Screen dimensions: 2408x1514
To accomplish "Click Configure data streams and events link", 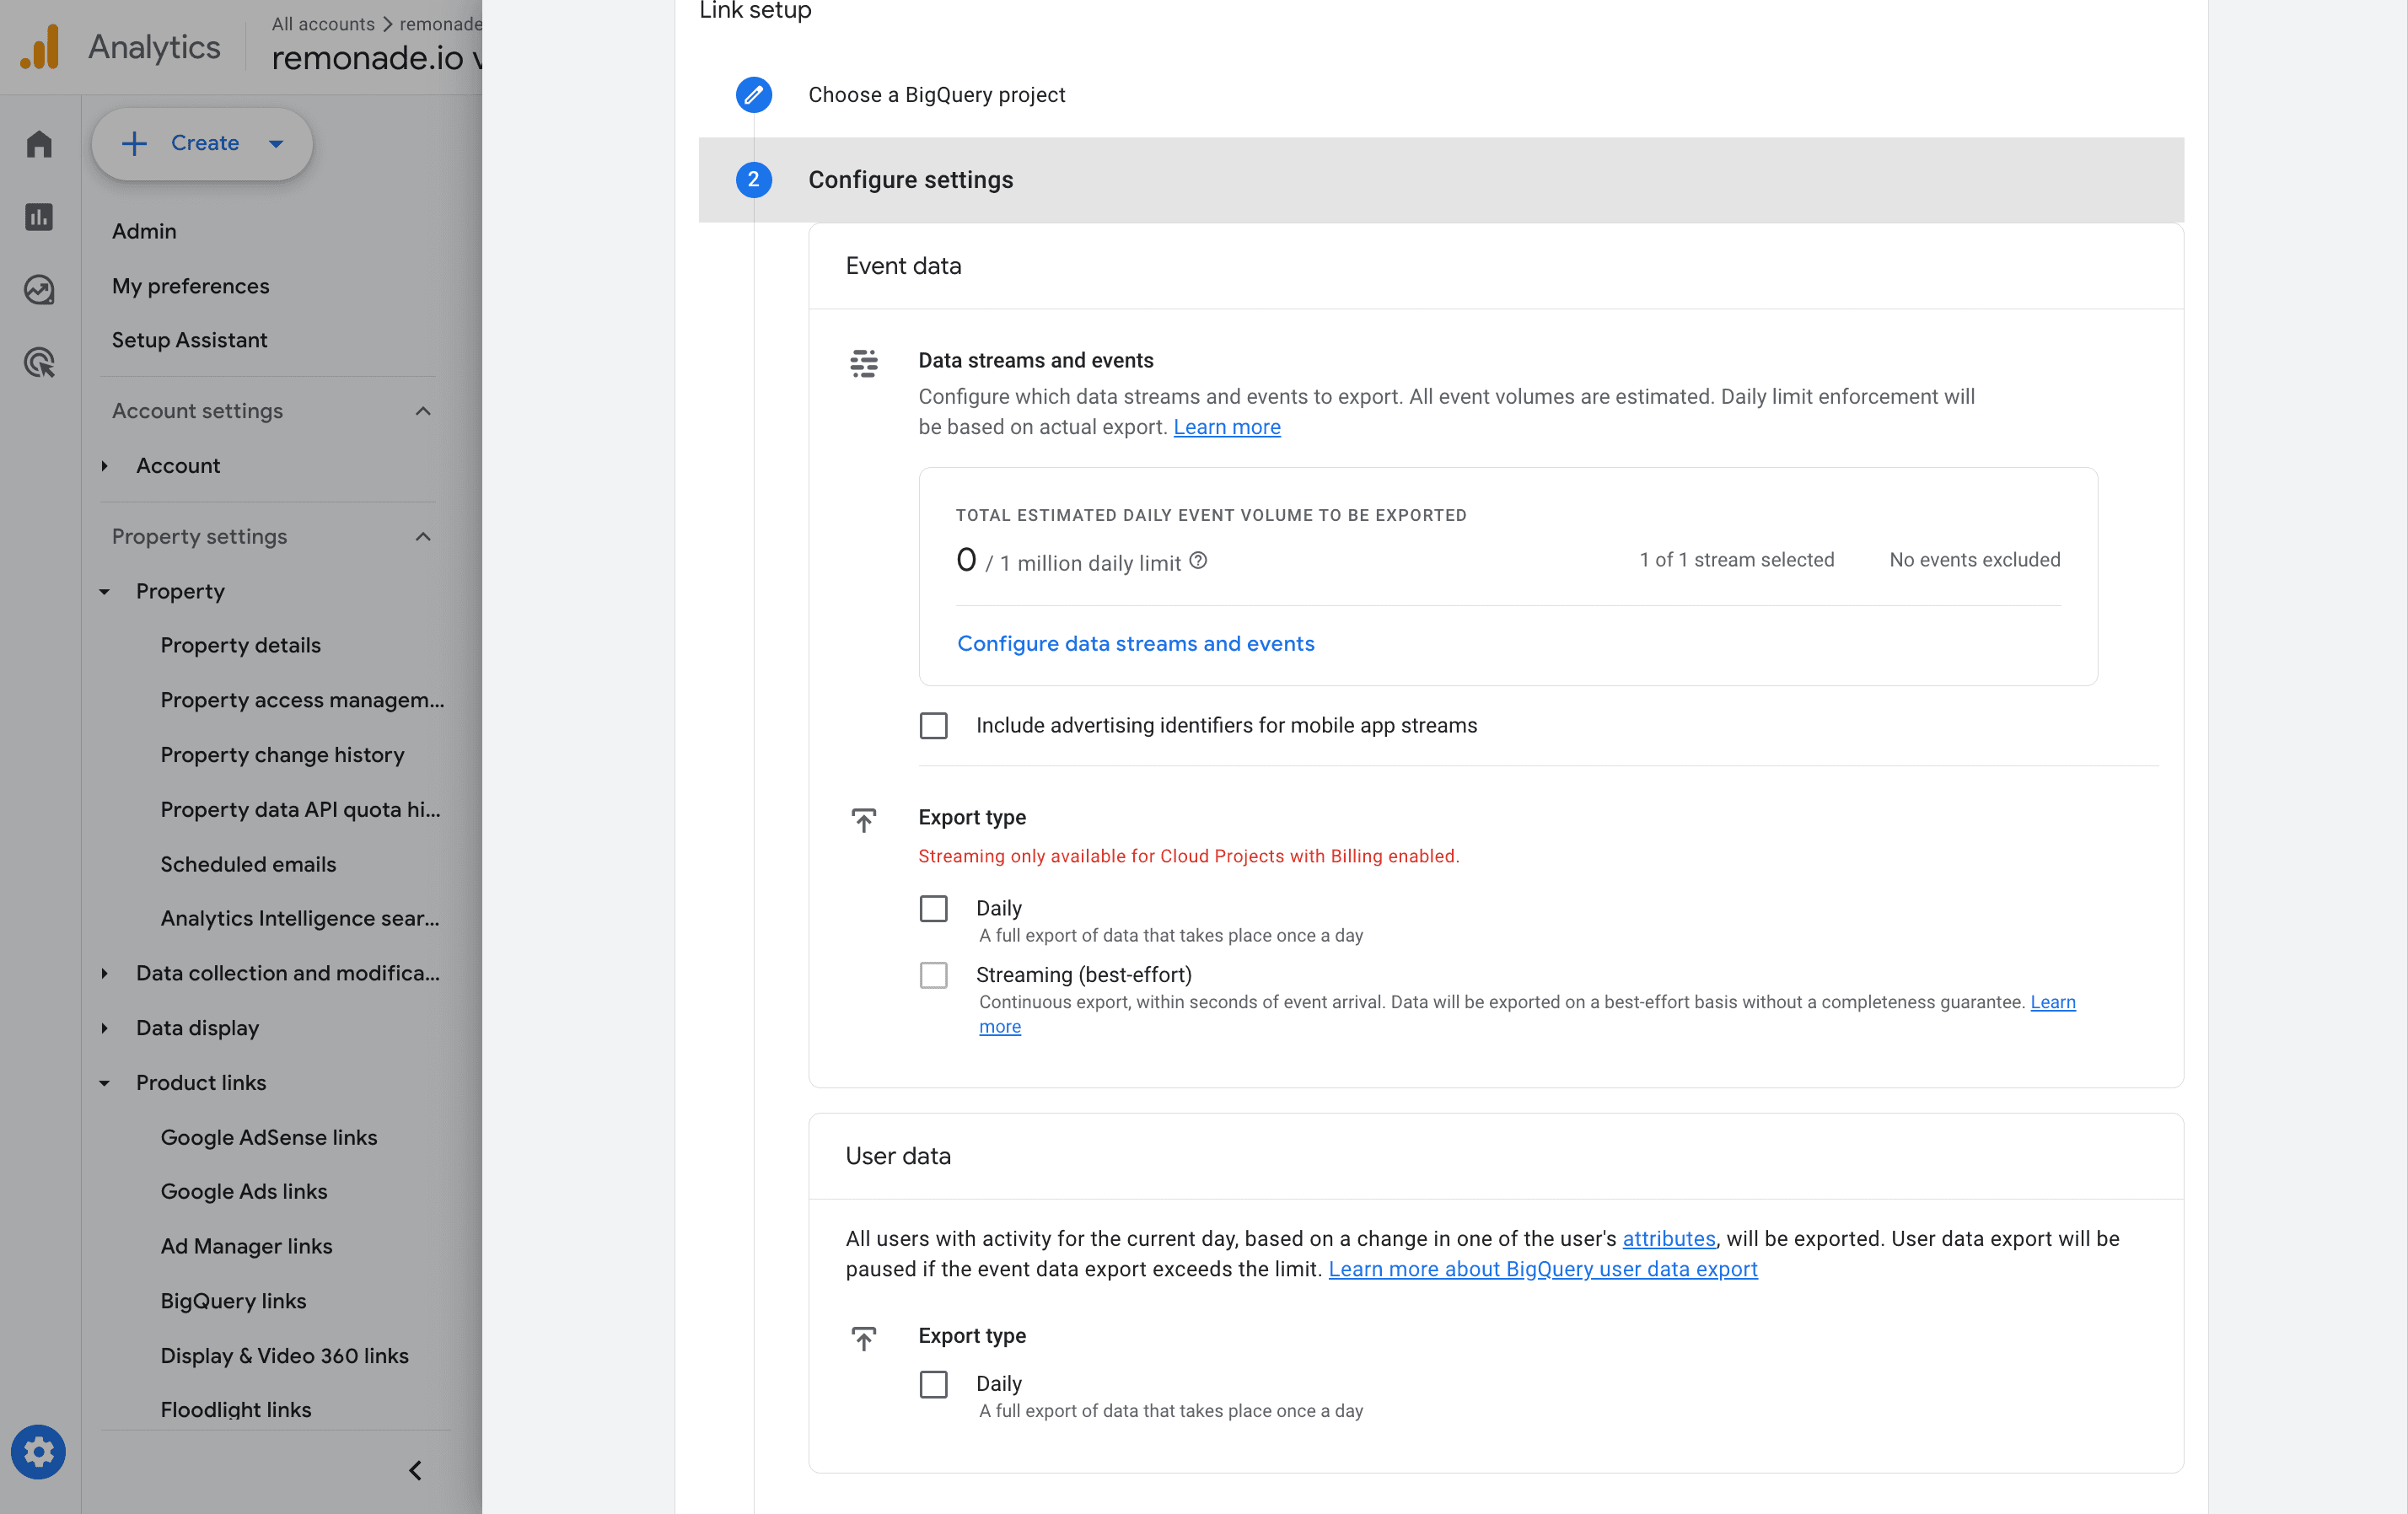I will [x=1135, y=644].
